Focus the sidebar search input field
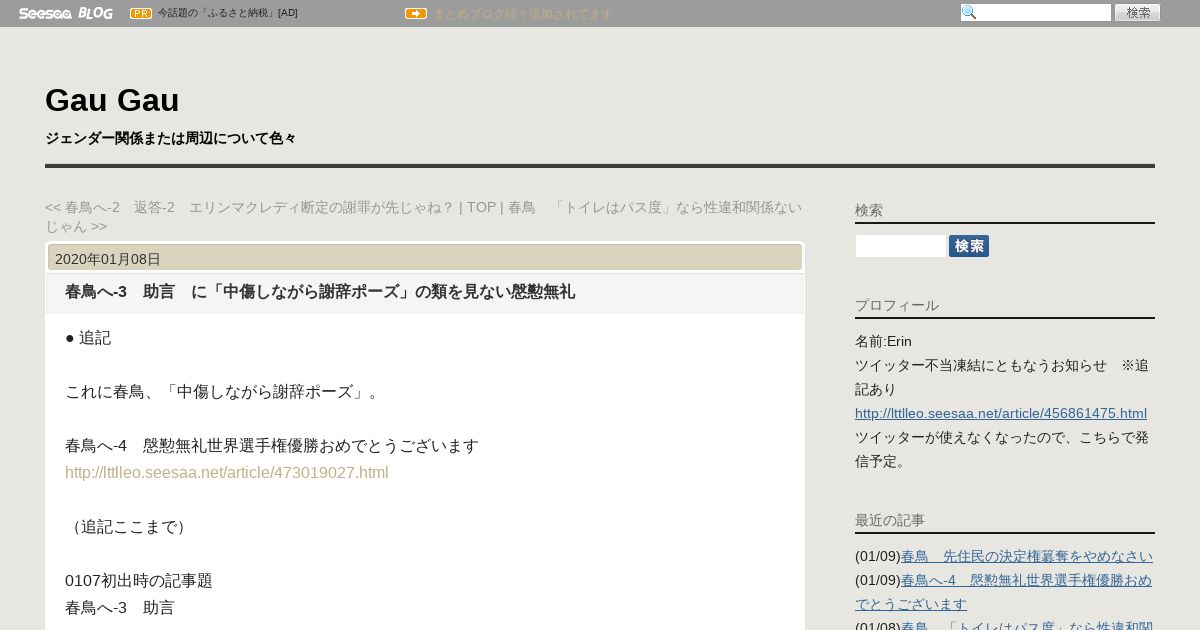The image size is (1200, 630). point(901,246)
